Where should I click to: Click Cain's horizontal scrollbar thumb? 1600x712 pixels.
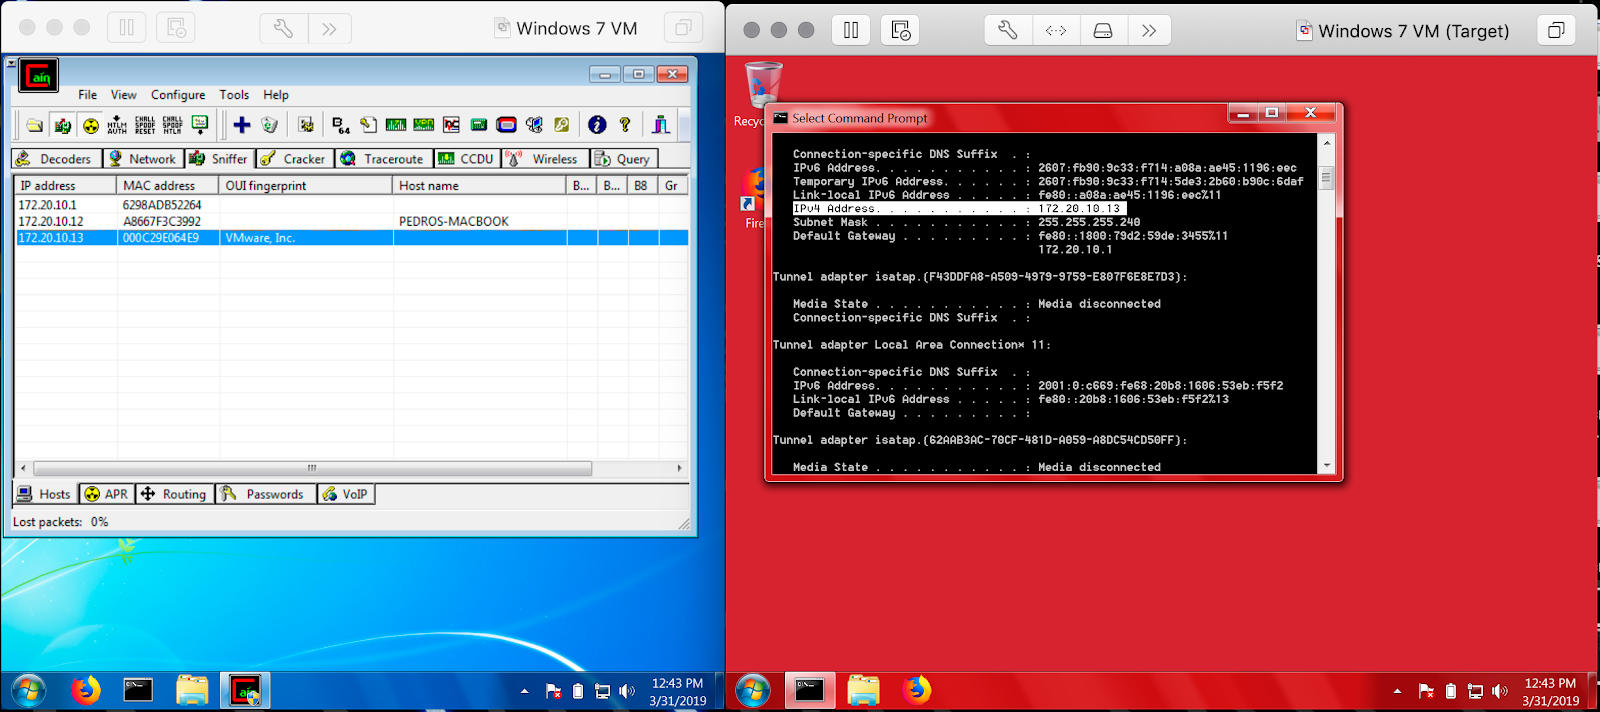312,468
